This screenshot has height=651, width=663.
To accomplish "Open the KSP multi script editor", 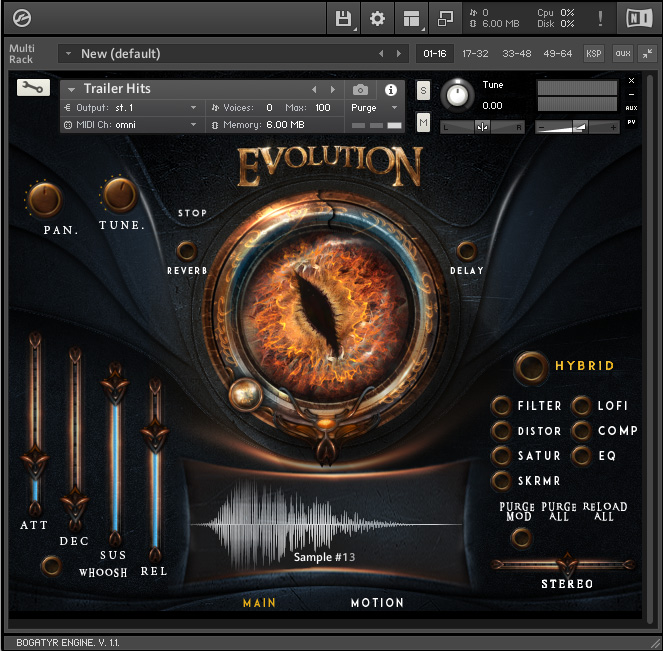I will (x=594, y=53).
